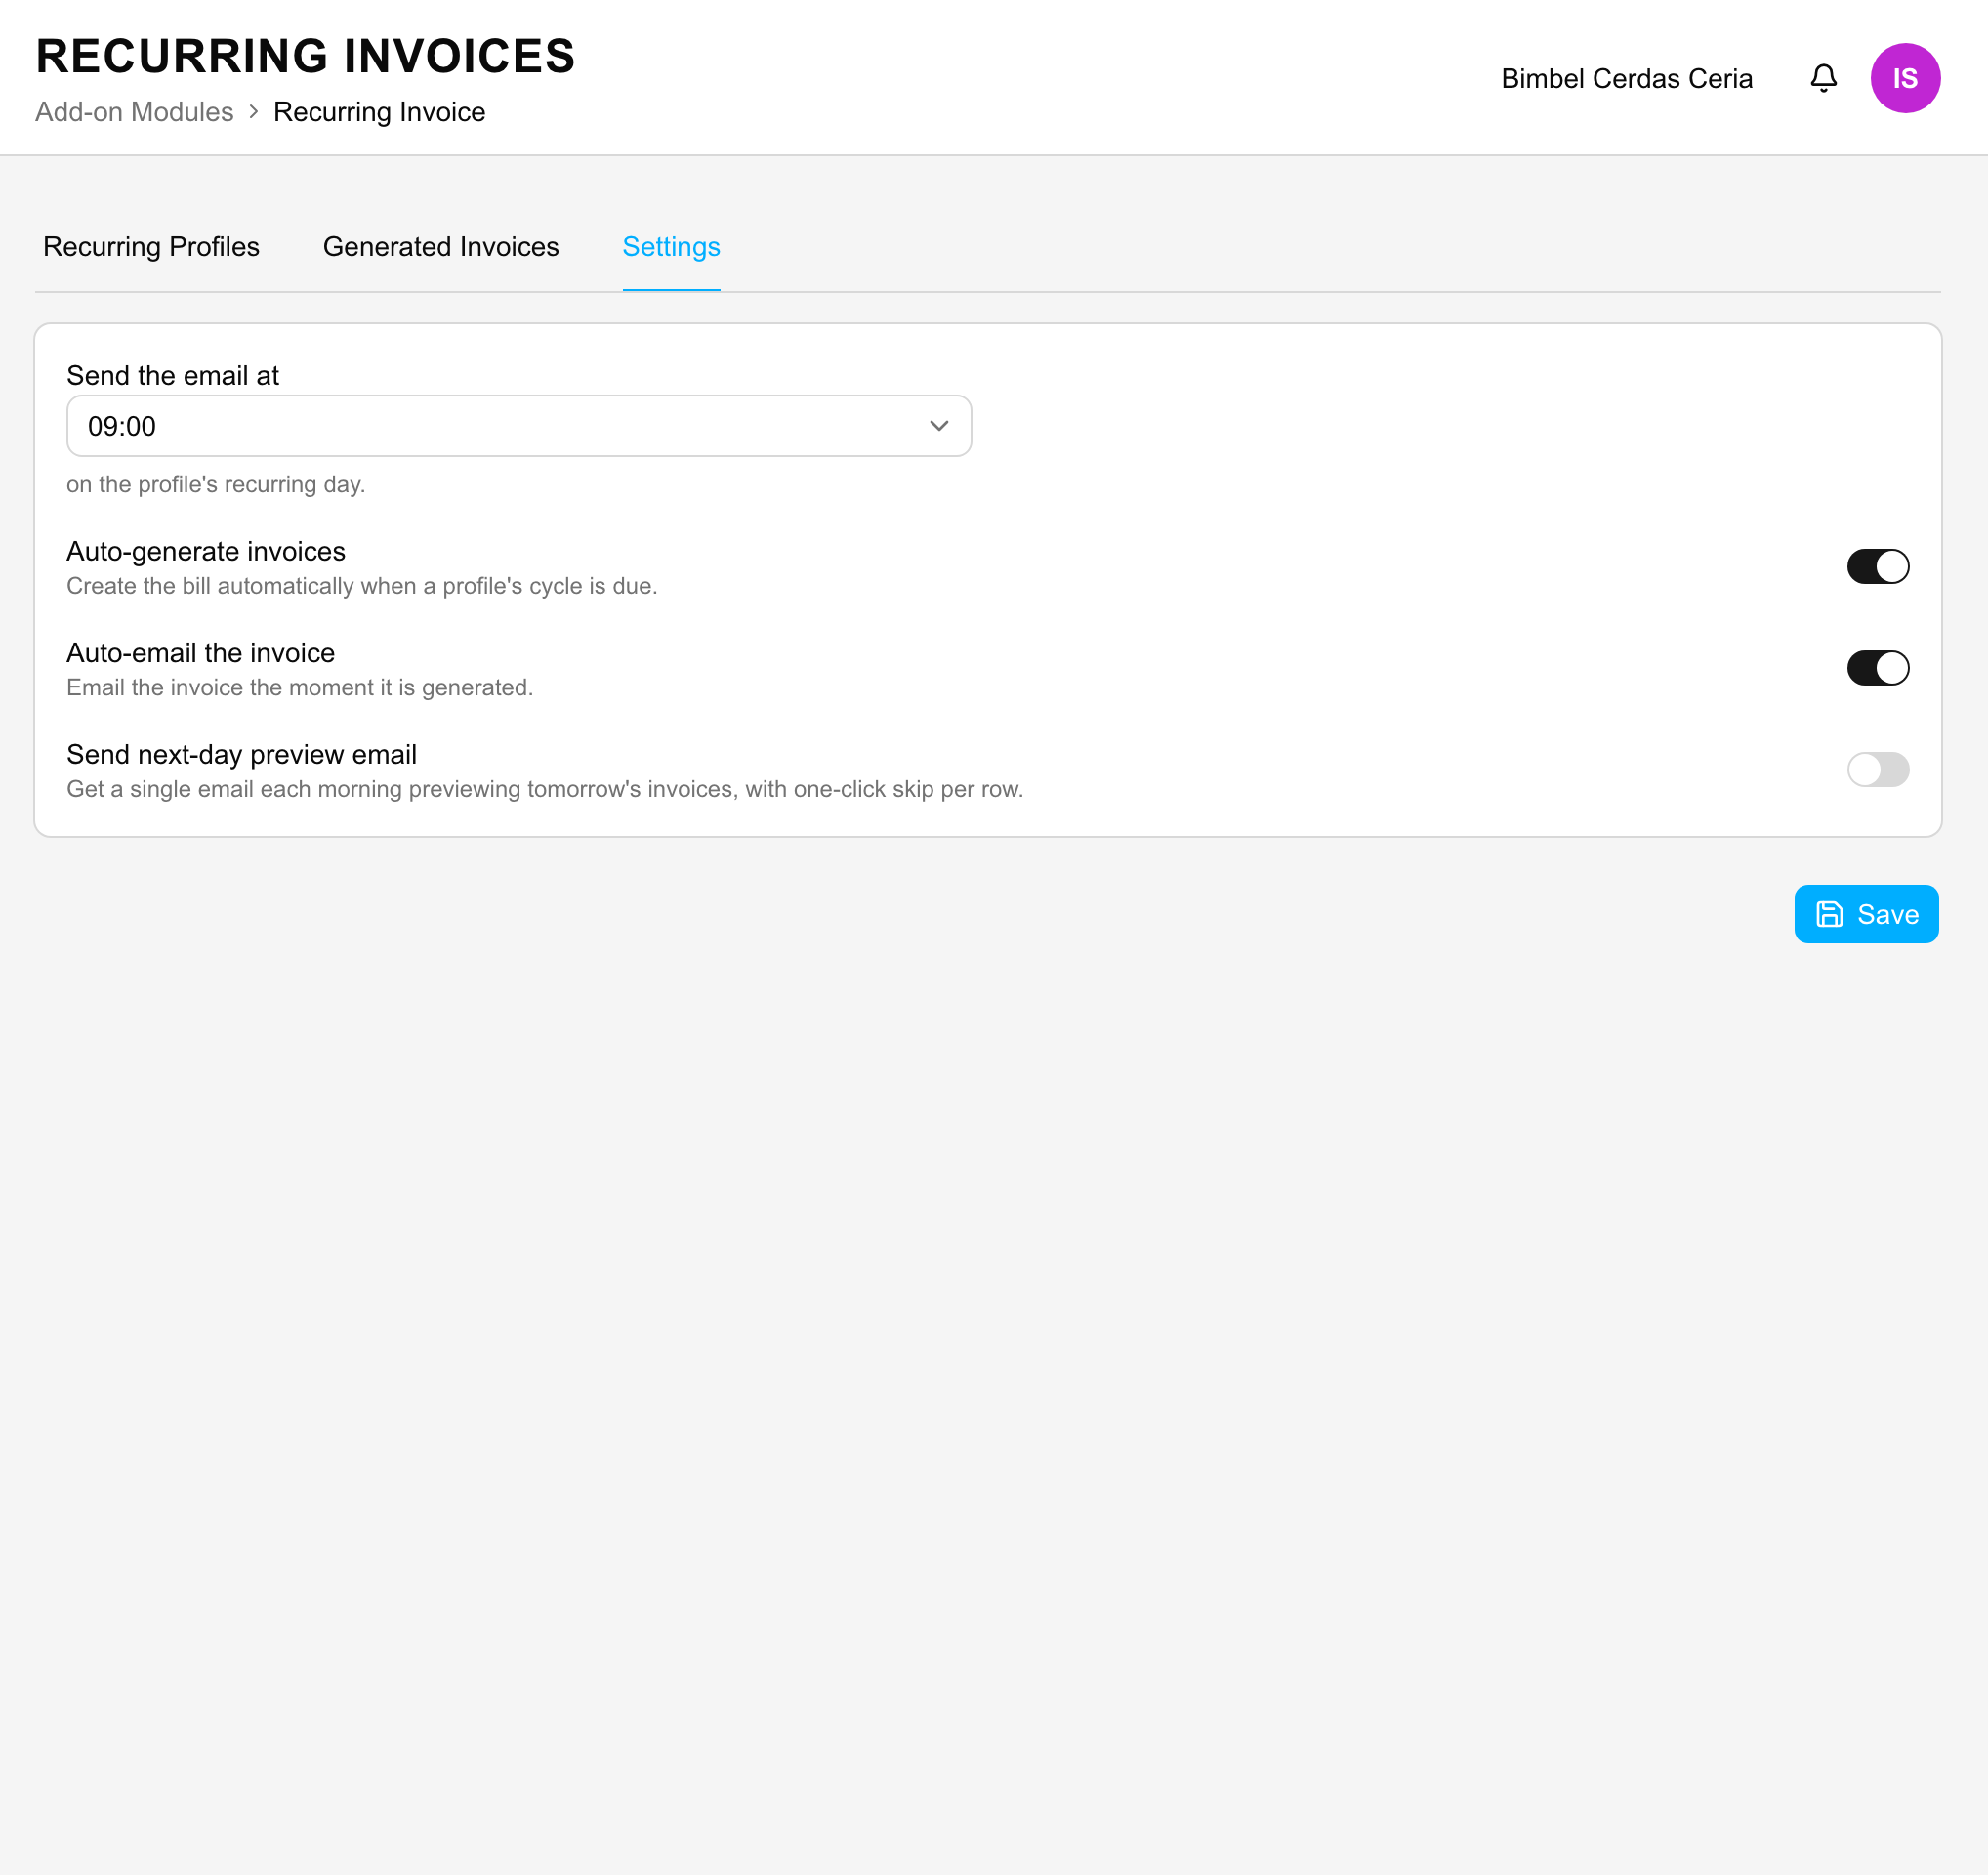This screenshot has height=1875, width=1988.
Task: Open the notifications bell
Action: (1823, 78)
